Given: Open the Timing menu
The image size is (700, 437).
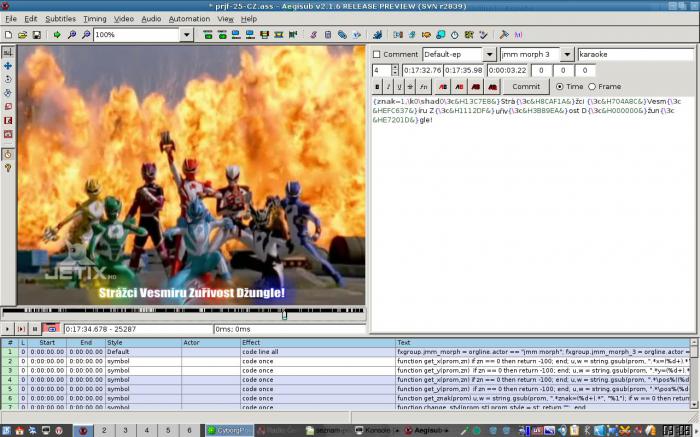Looking at the screenshot, I should [95, 19].
